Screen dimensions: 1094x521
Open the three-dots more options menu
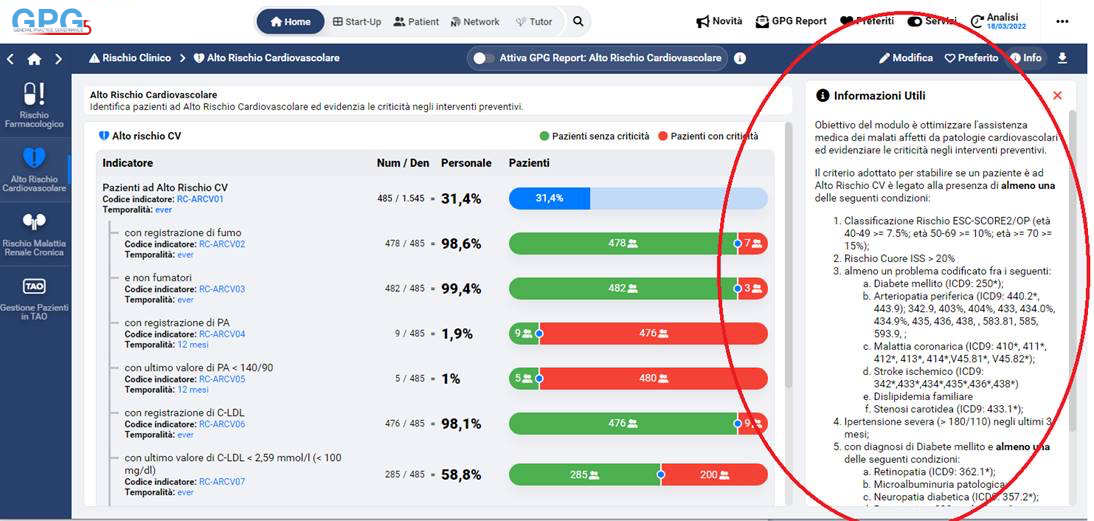(1062, 21)
